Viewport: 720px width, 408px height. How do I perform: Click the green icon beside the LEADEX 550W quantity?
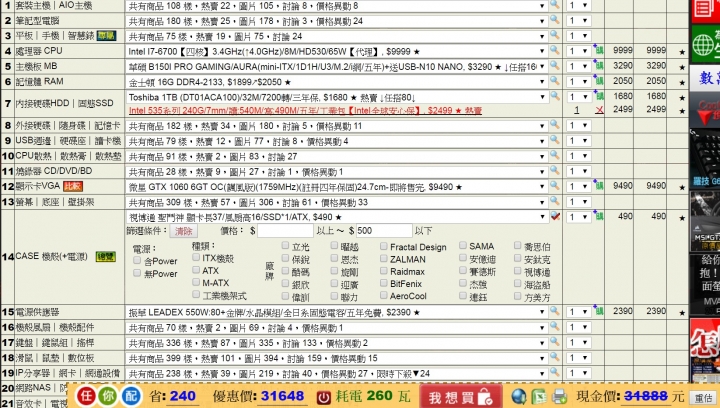(599, 311)
